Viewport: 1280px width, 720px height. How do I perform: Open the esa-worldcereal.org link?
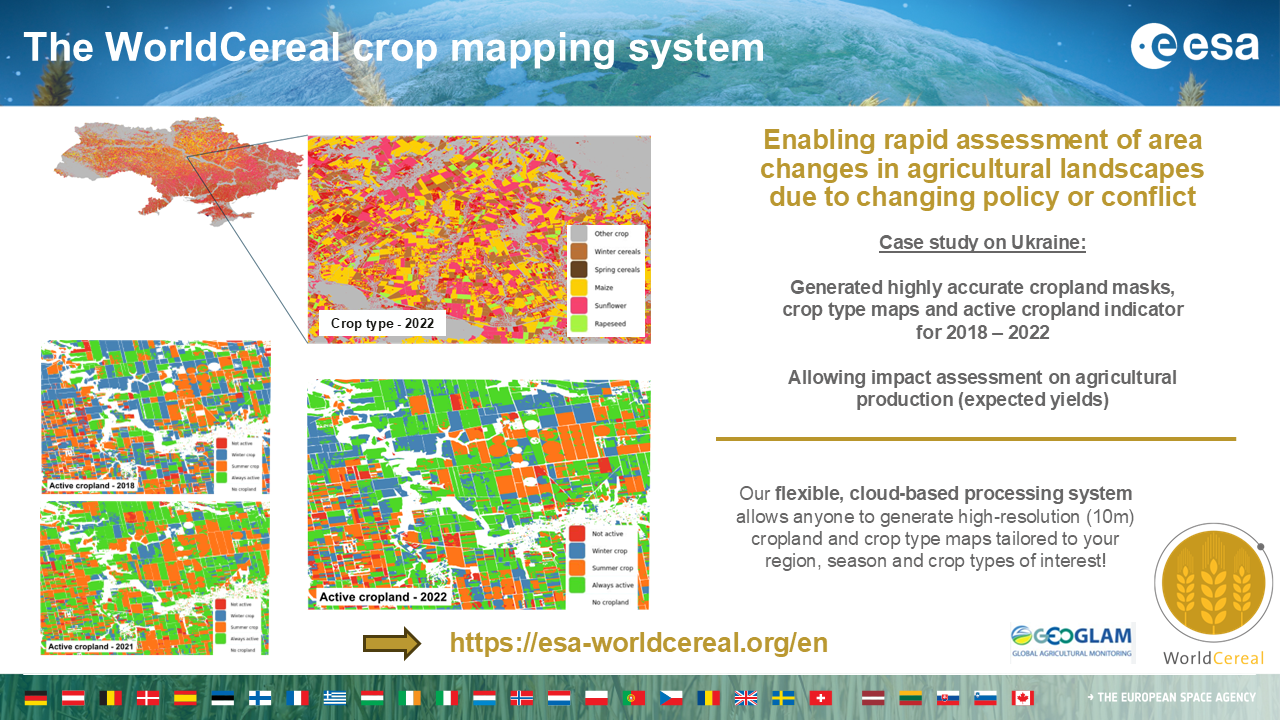coord(638,643)
